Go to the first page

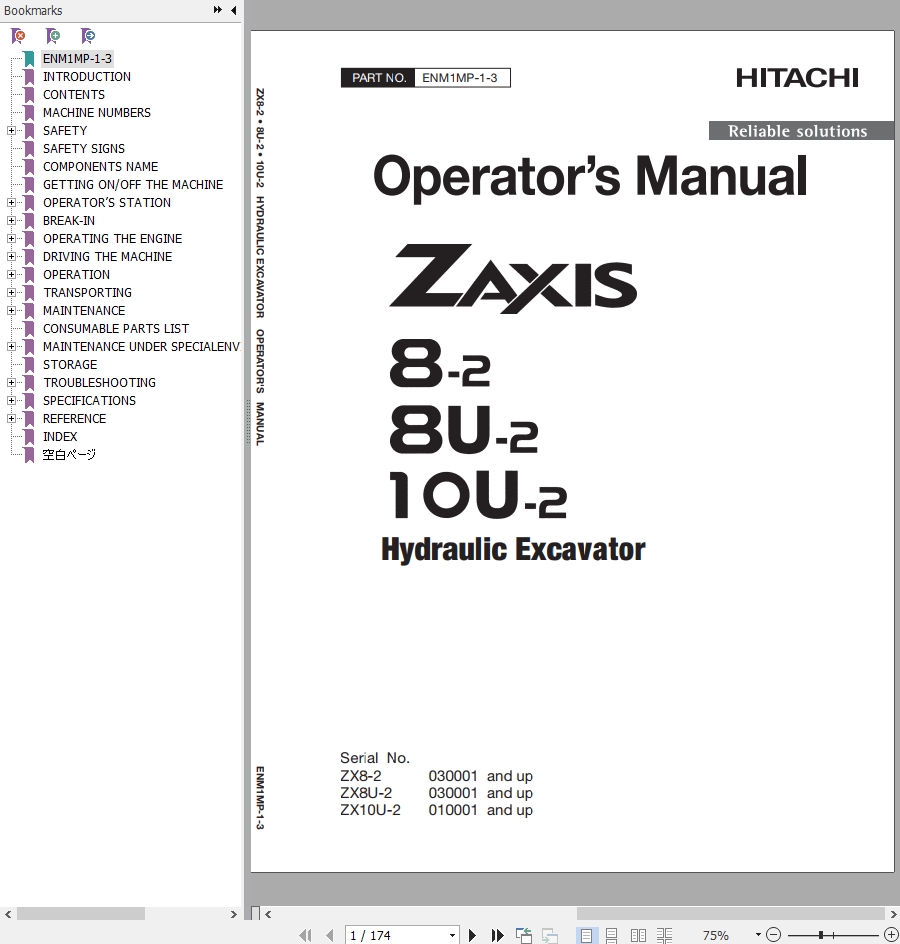click(x=306, y=935)
